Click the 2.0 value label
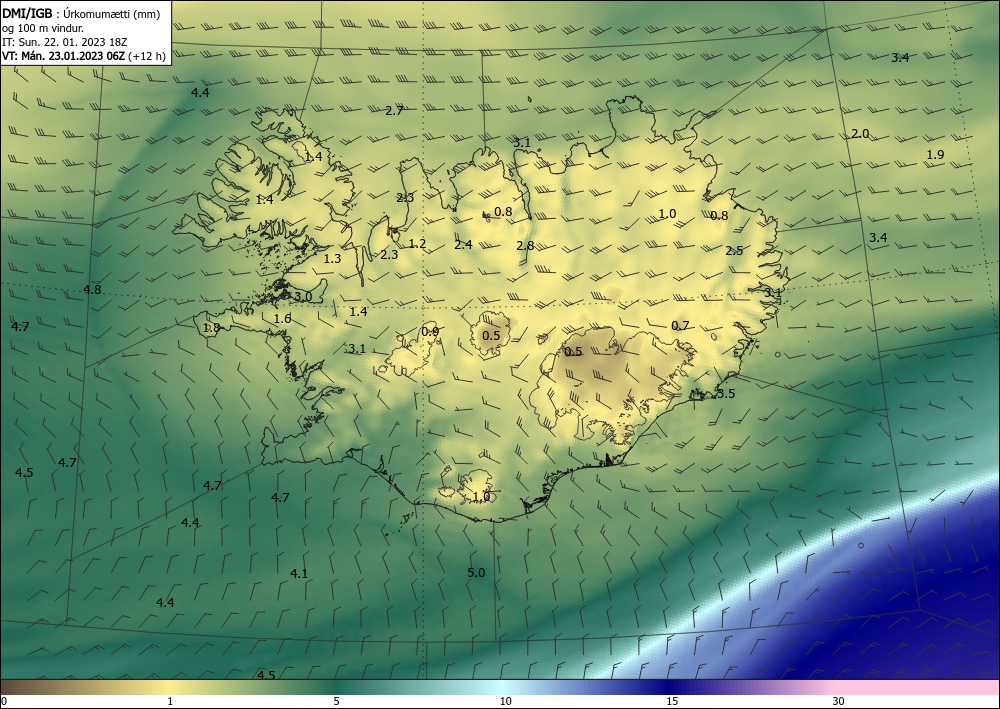The image size is (1000, 709). [x=860, y=134]
